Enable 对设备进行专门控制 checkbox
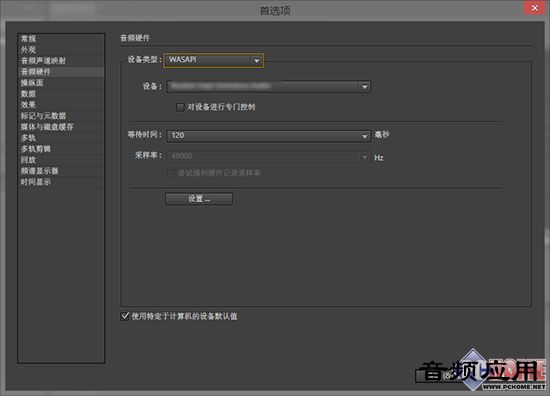Image resolution: width=550 pixels, height=396 pixels. coord(180,107)
